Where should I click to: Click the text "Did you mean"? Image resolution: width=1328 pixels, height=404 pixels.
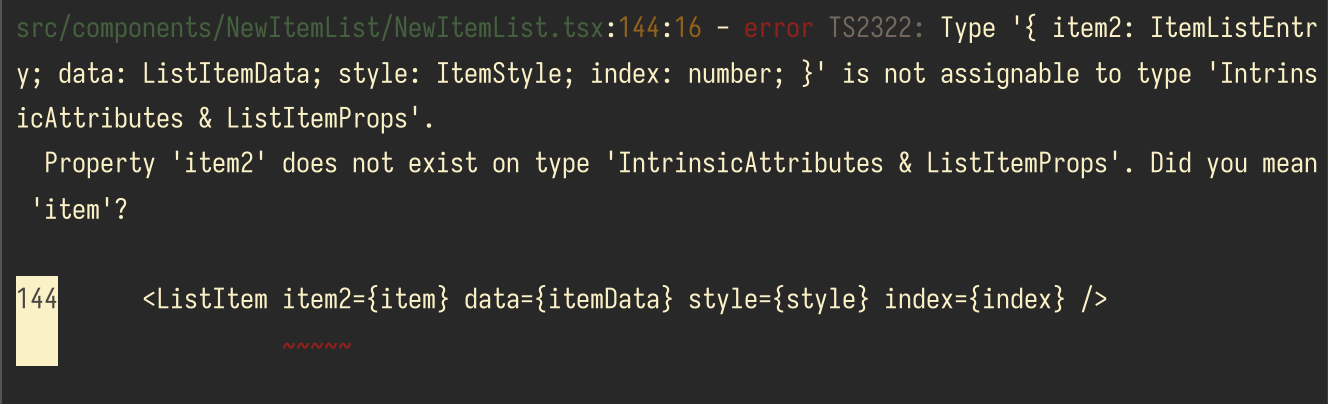point(1234,163)
